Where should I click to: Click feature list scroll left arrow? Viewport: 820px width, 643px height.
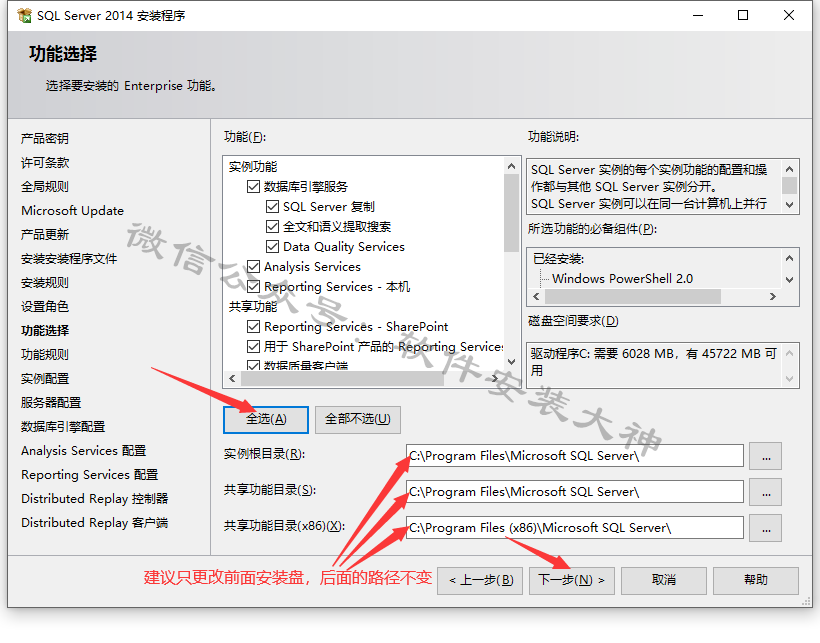click(232, 379)
